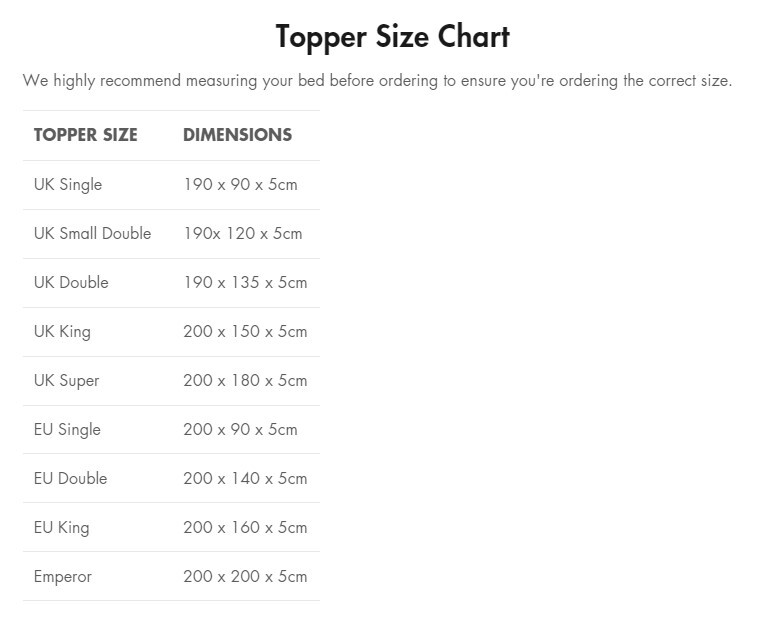Select the UK Super row label
Screen dimensions: 775x627
[66, 381]
